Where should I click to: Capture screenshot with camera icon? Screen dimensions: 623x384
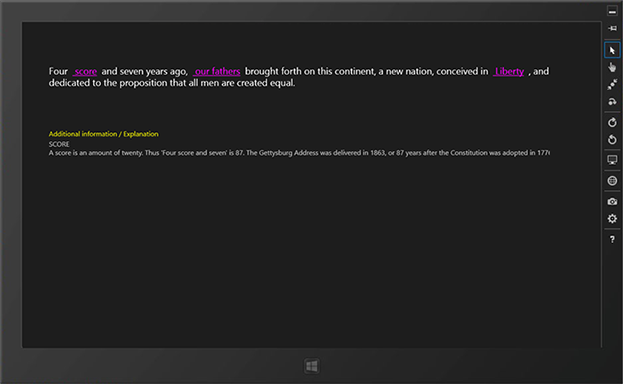612,202
